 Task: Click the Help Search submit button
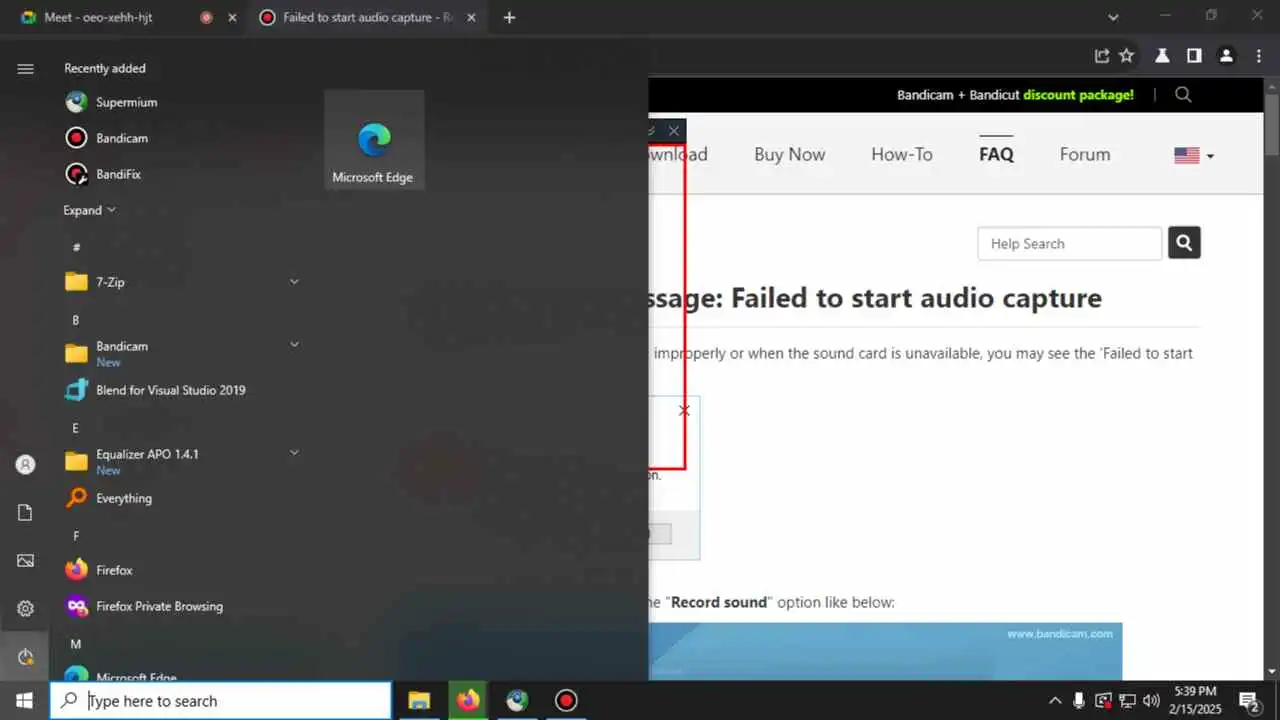pos(1184,243)
